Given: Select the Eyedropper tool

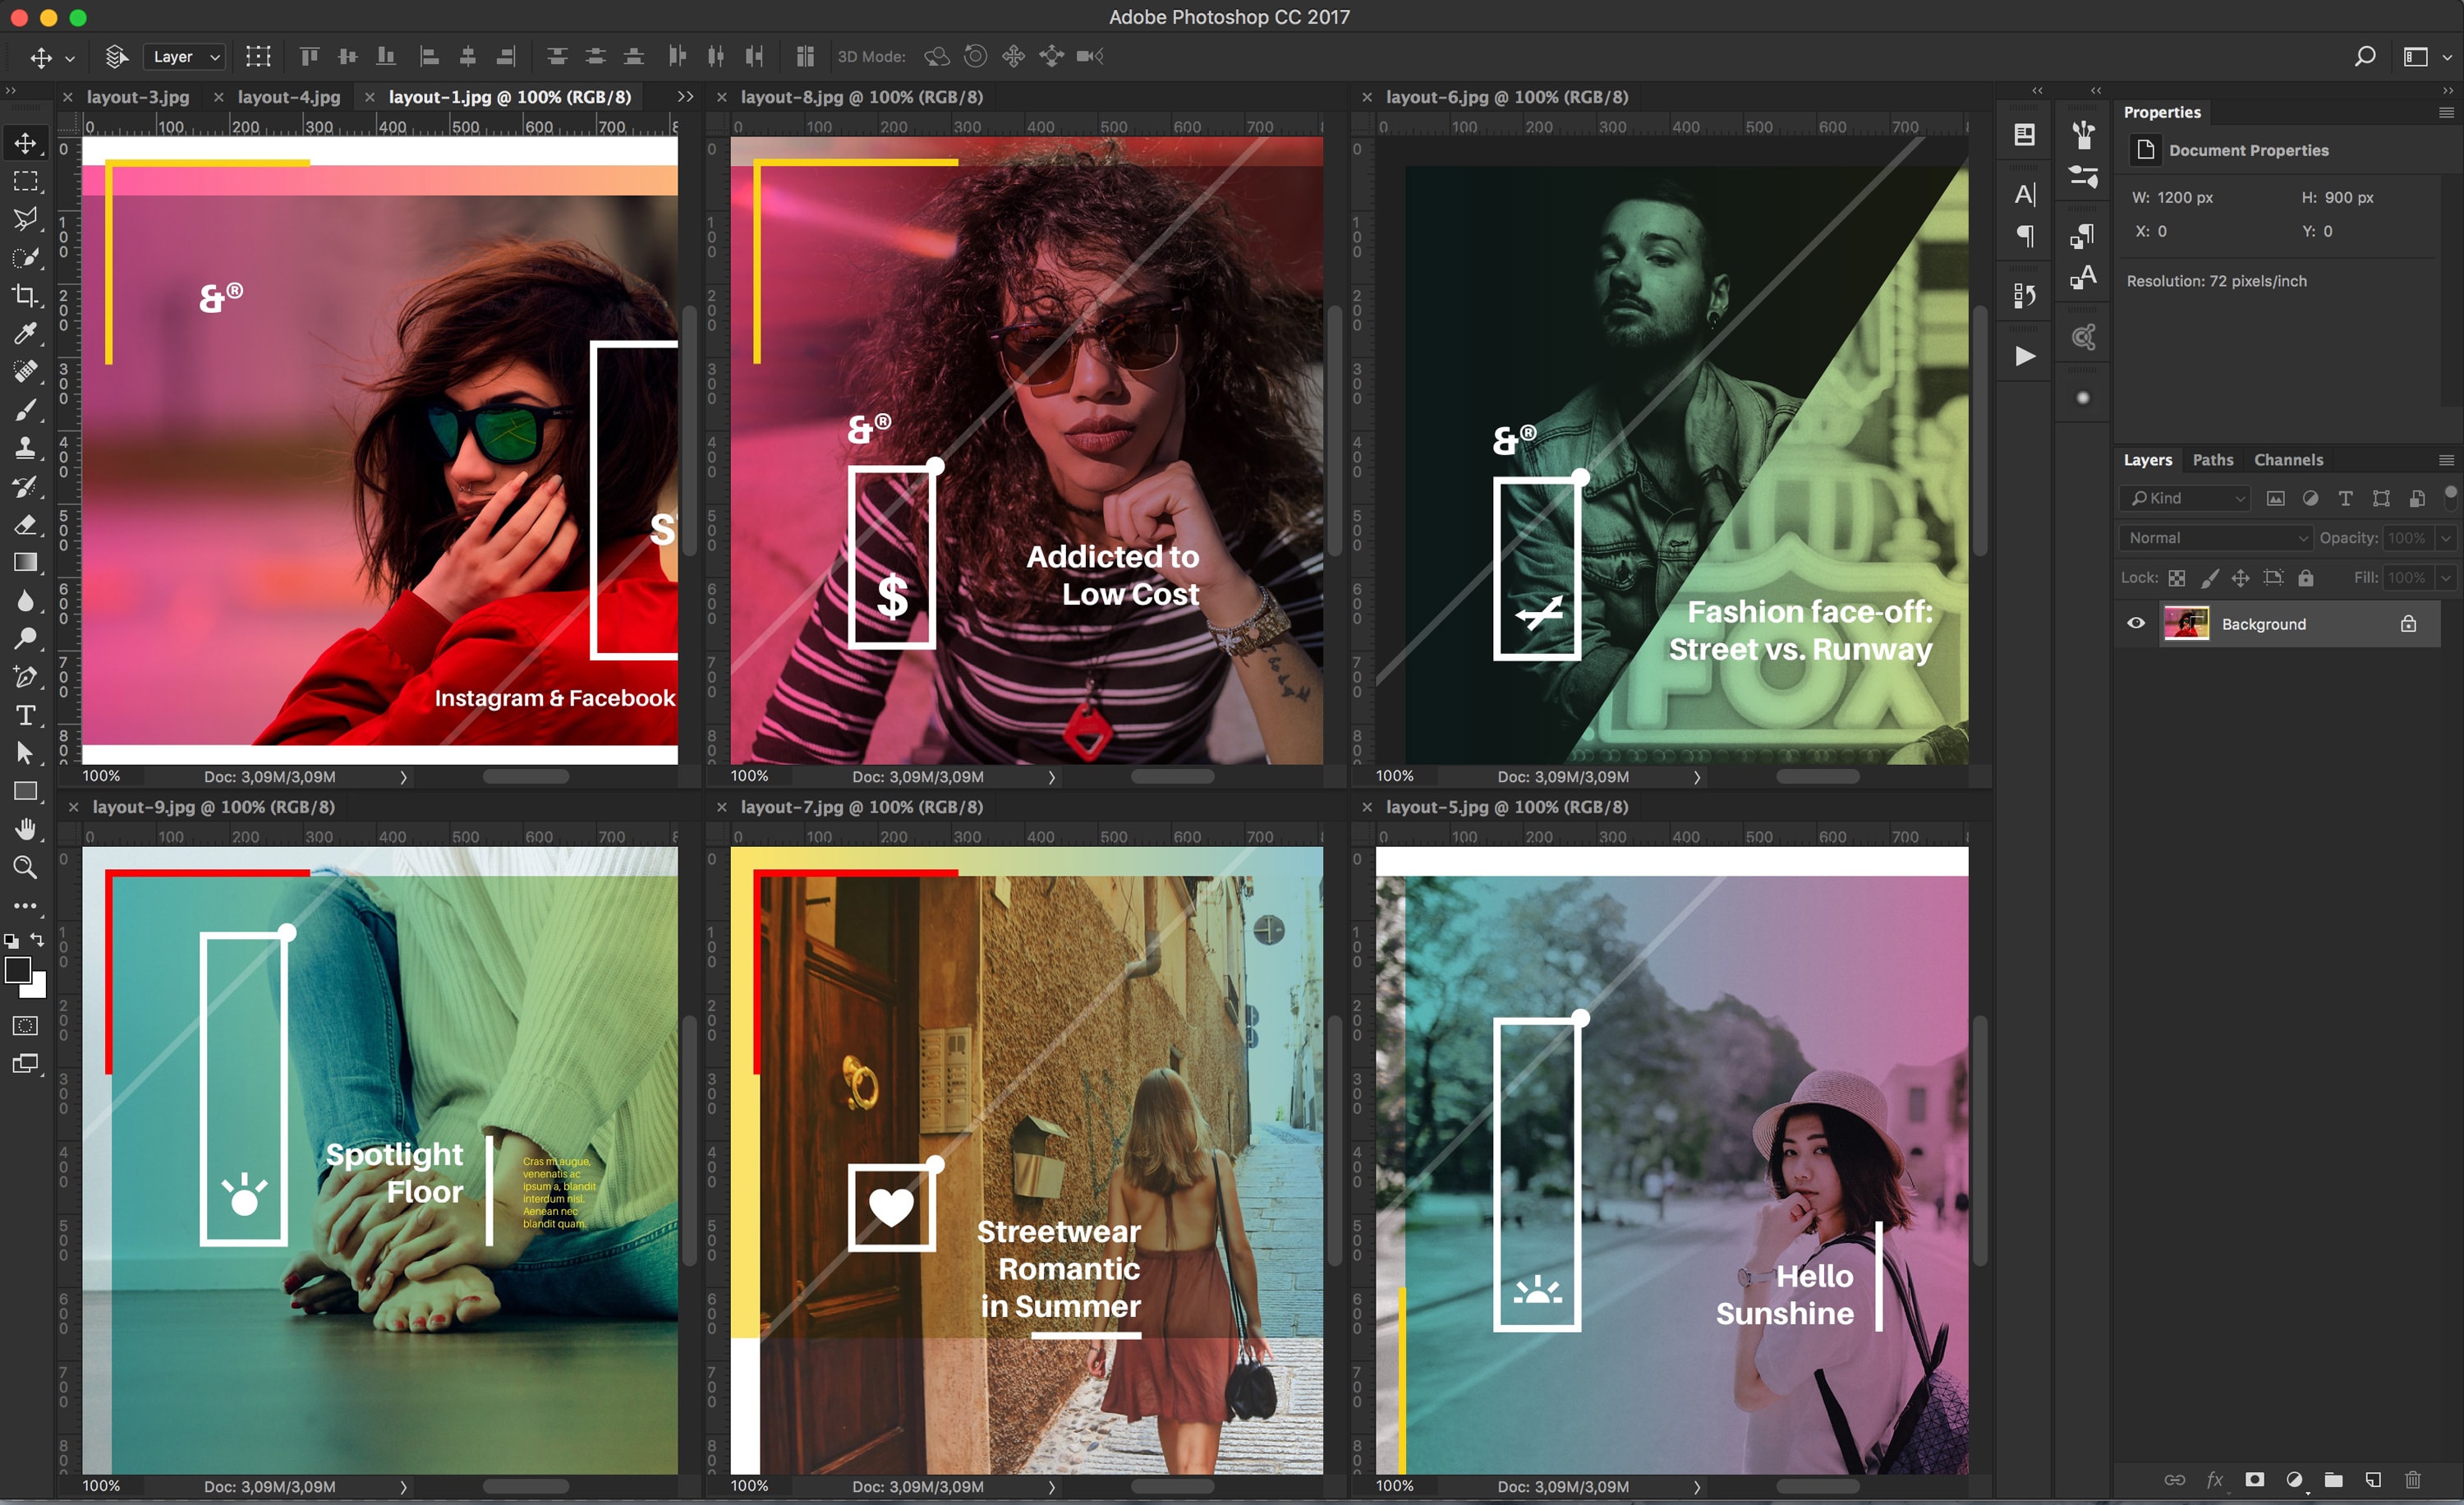Looking at the screenshot, I should pyautogui.click(x=25, y=333).
